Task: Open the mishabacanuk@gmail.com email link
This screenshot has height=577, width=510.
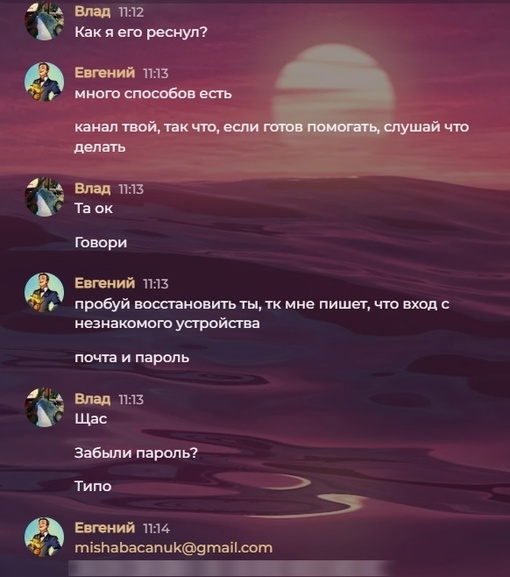Action: 173,548
